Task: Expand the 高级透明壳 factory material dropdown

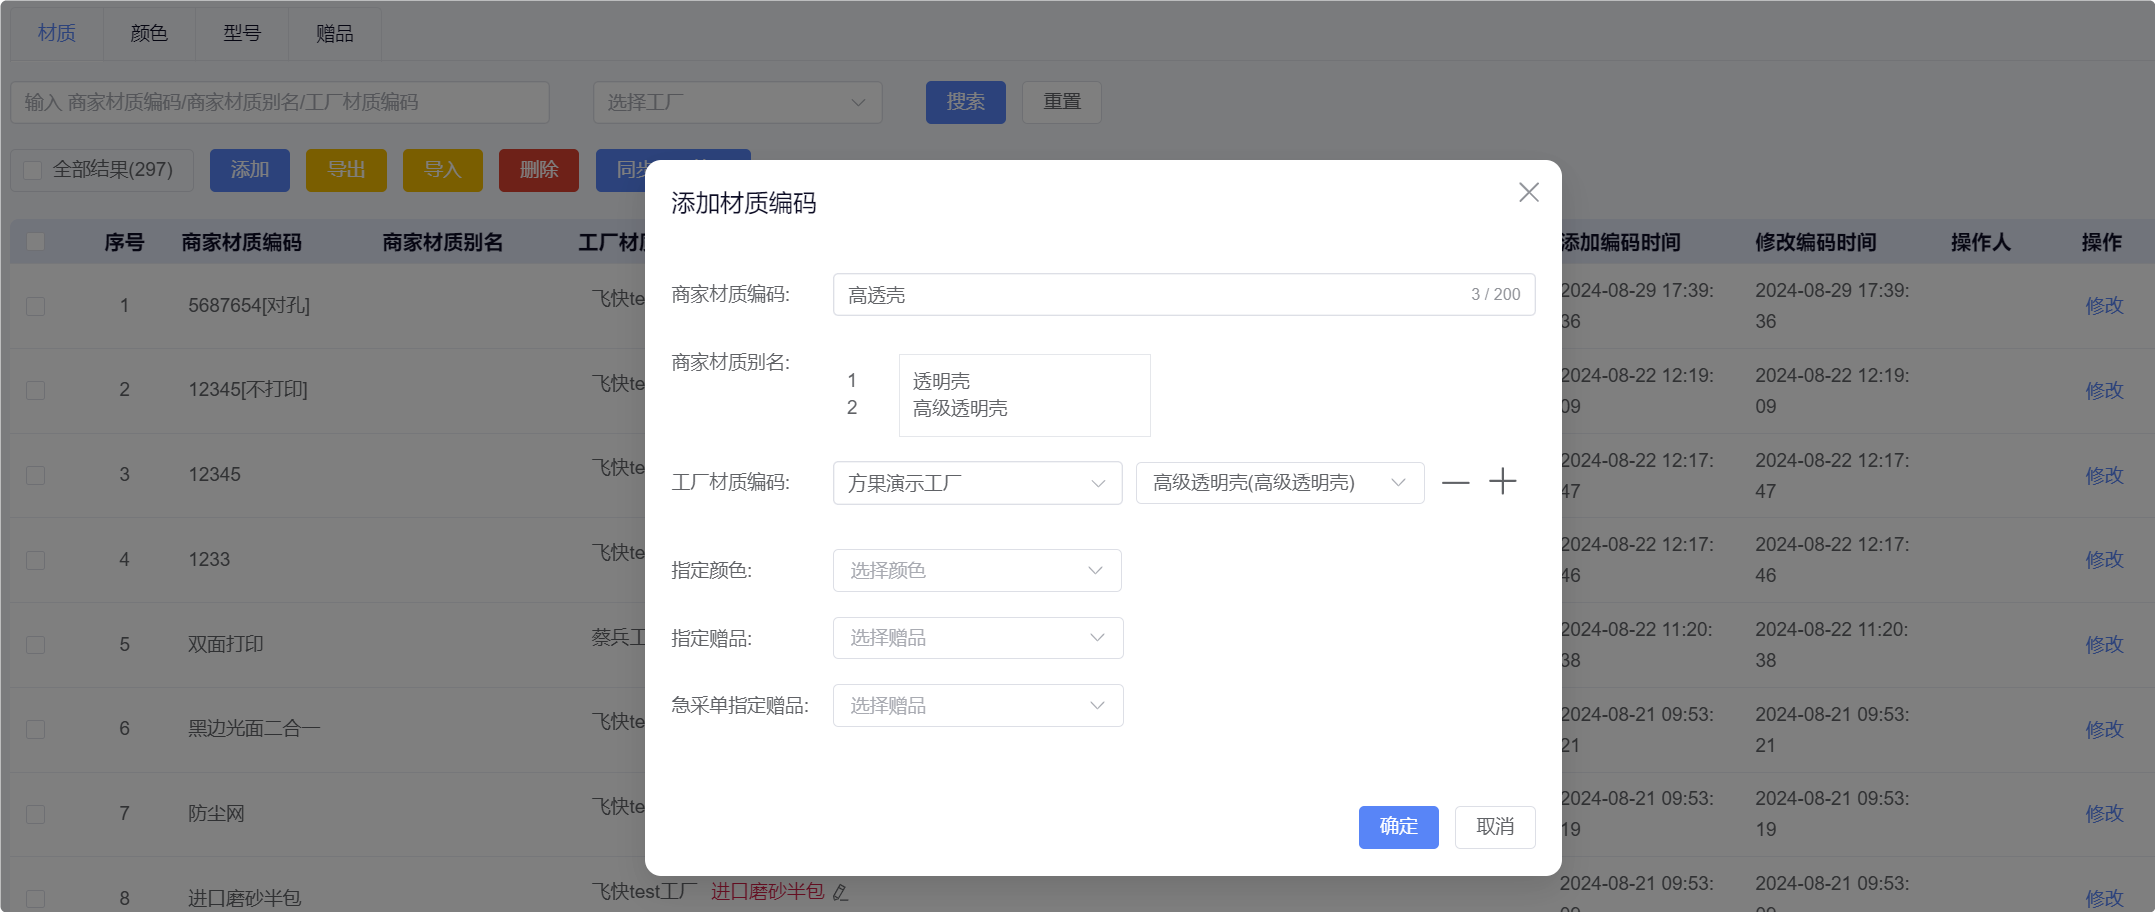Action: click(1279, 483)
